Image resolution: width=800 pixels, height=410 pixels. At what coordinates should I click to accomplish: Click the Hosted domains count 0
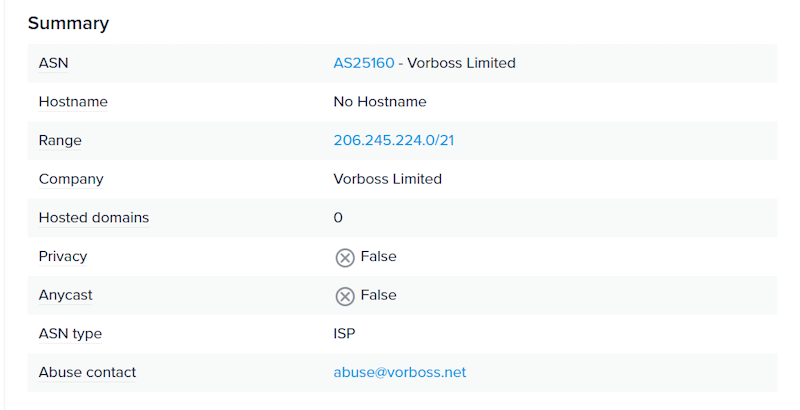pos(338,218)
